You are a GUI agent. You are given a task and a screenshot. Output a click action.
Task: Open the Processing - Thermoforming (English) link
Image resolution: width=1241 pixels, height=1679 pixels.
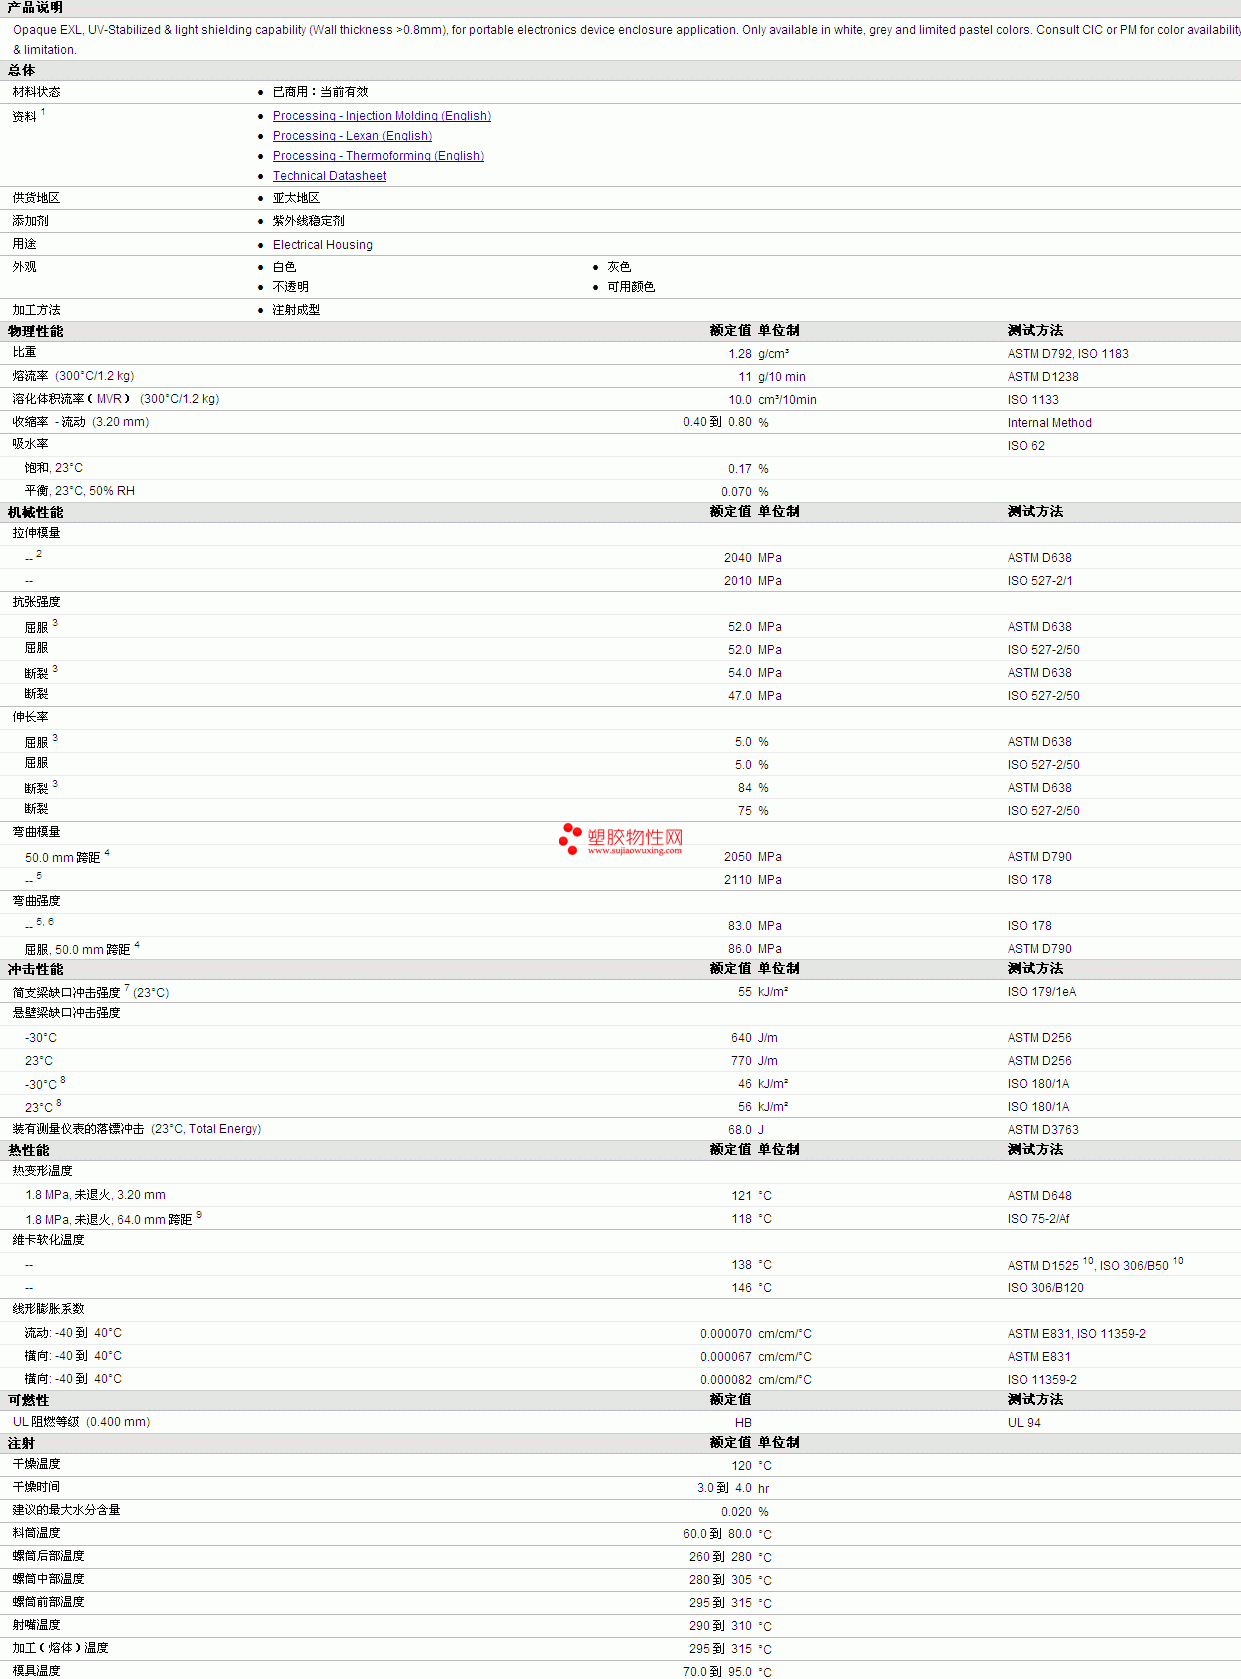(378, 156)
